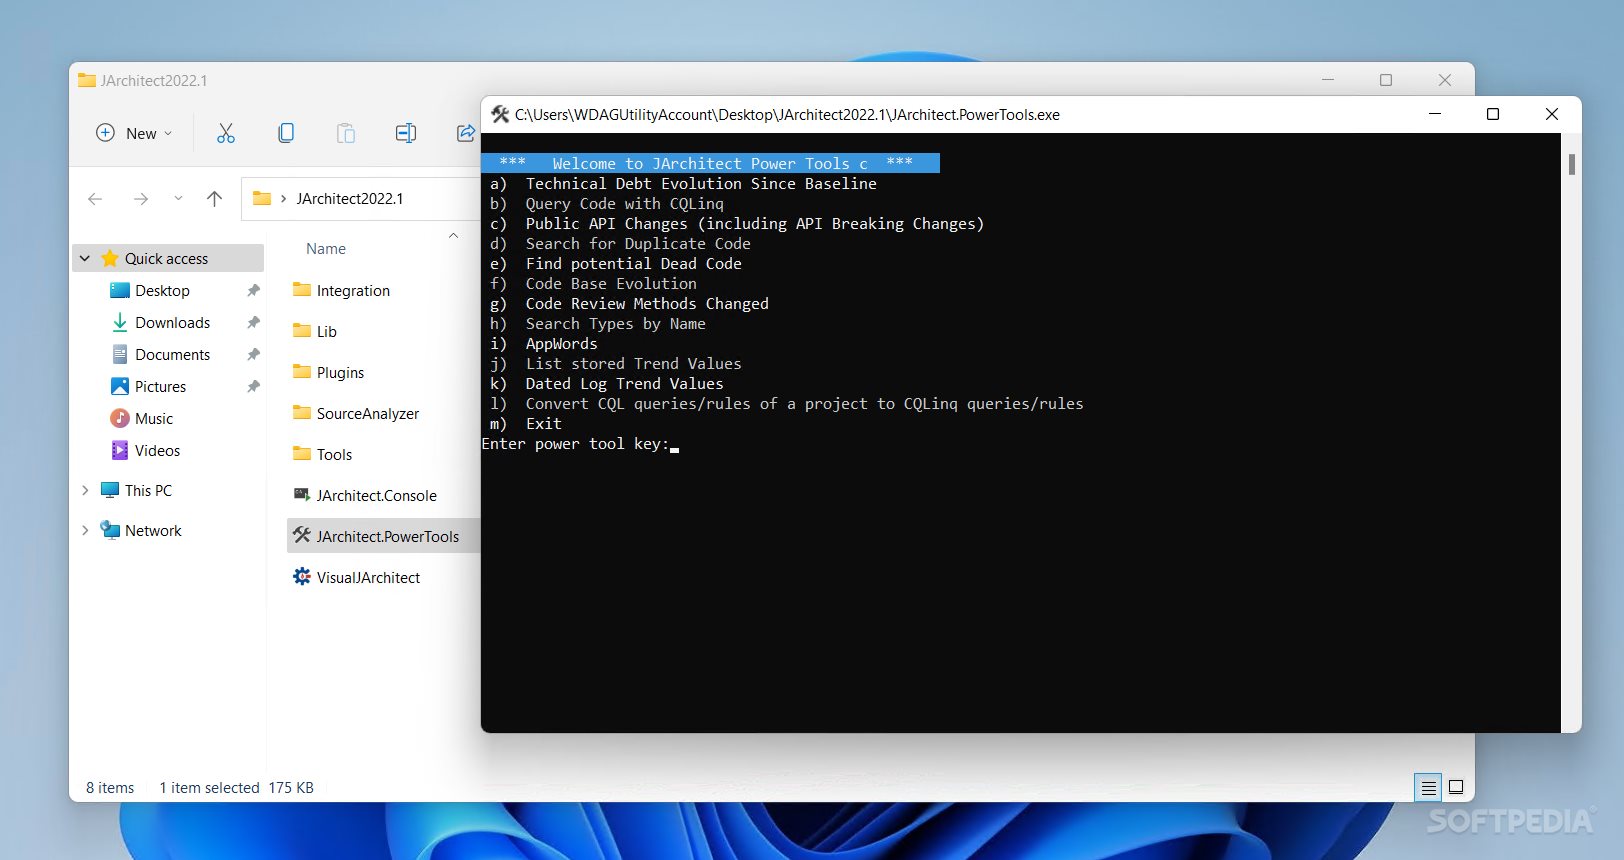Select the SourceAnalyzer folder

pos(367,413)
